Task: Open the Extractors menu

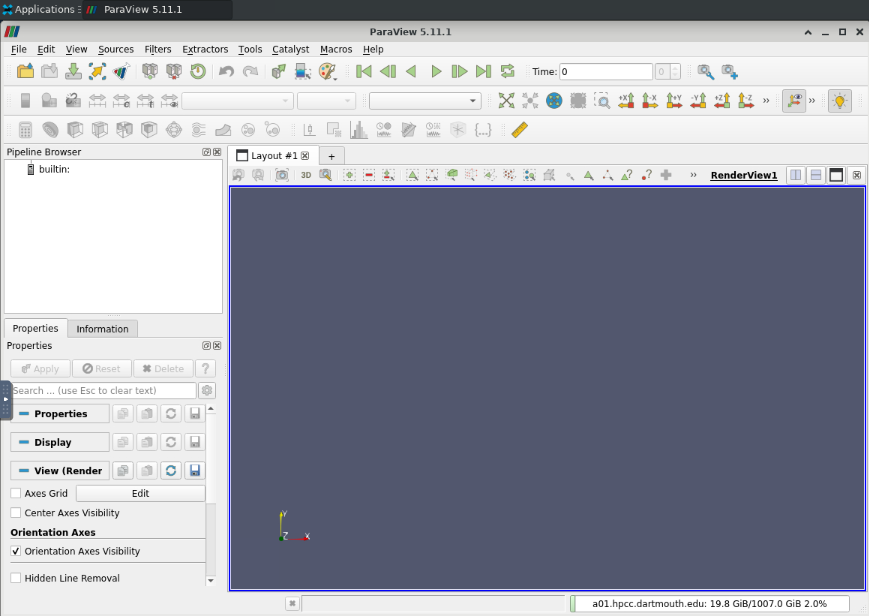Action: tap(205, 49)
